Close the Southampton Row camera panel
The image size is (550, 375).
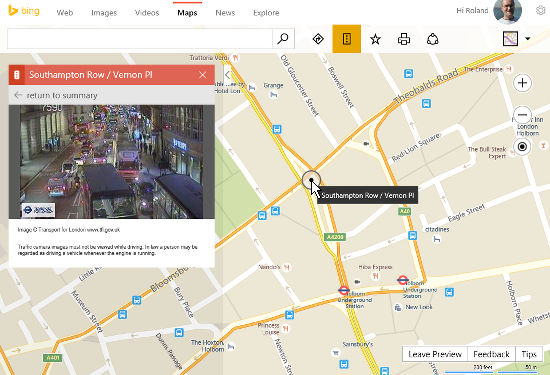pyautogui.click(x=203, y=75)
